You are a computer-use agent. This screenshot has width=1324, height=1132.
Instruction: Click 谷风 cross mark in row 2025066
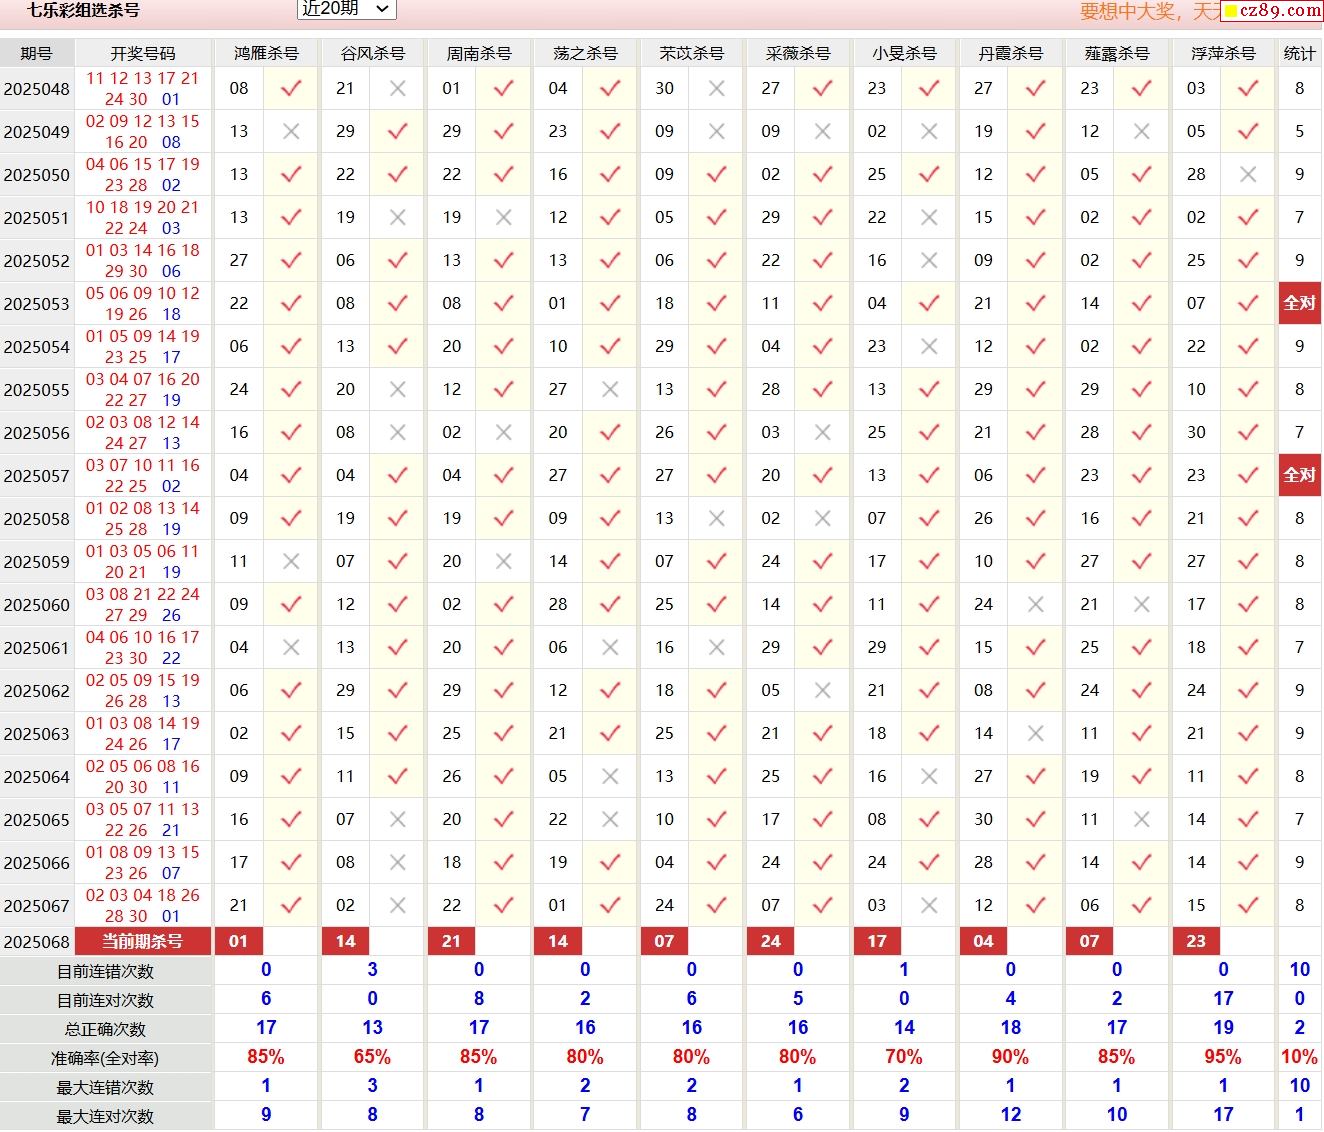point(398,862)
